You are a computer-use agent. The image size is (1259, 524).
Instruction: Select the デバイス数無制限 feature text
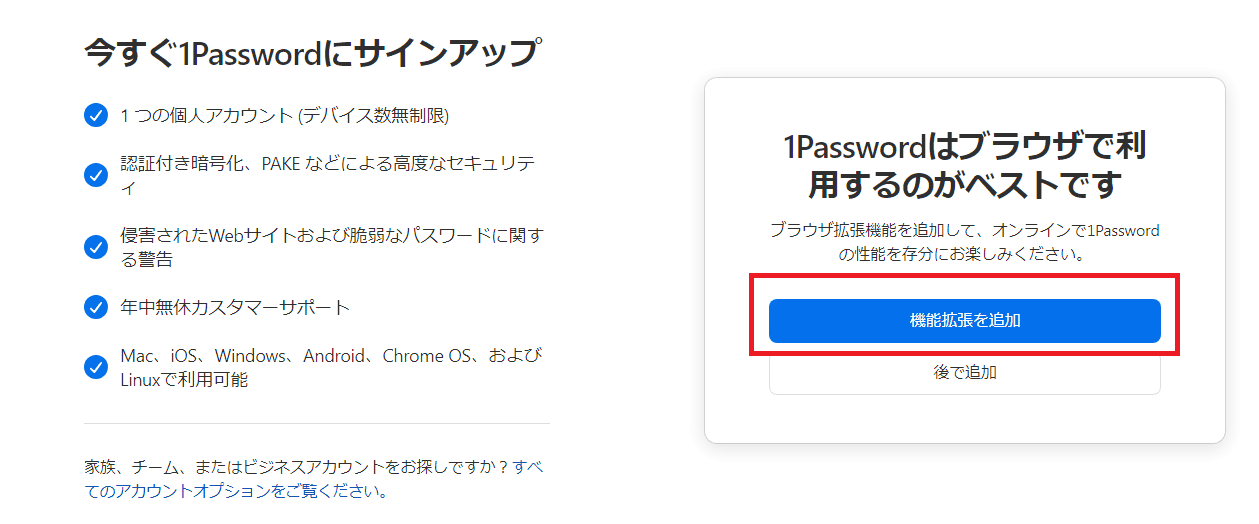pos(373,116)
